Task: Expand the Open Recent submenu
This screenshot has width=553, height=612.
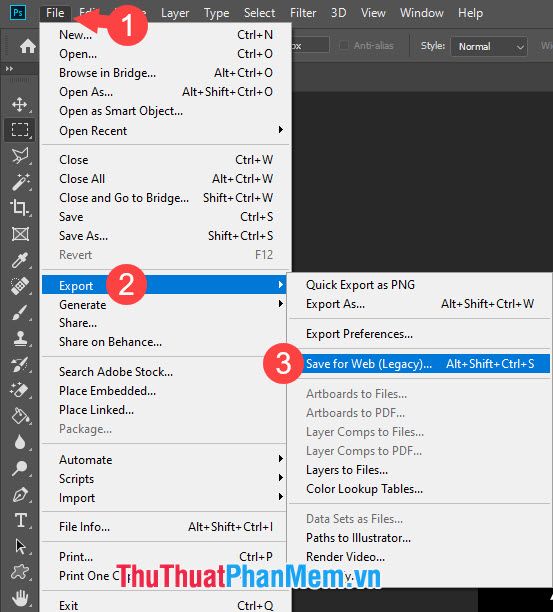Action: click(165, 130)
